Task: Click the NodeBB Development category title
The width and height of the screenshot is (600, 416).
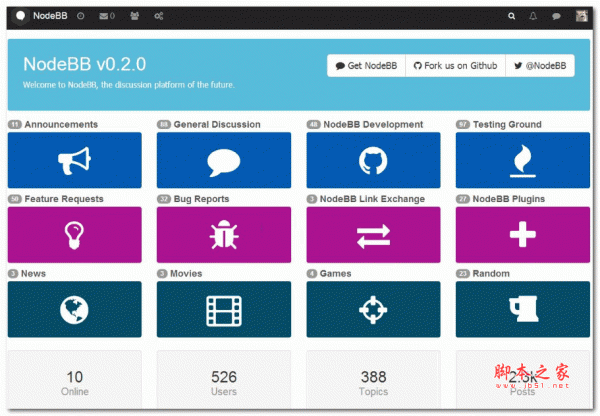Action: pos(373,124)
